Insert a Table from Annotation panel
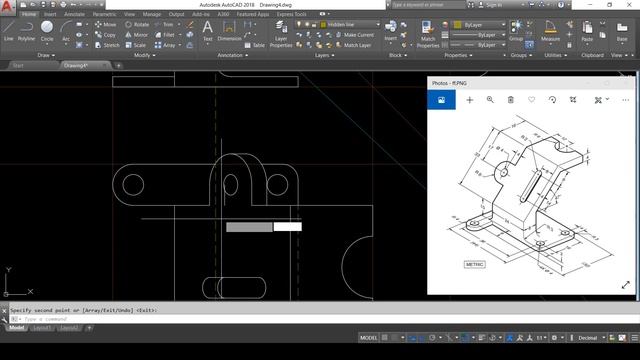Viewport: 640px width, 360px height. (254, 45)
